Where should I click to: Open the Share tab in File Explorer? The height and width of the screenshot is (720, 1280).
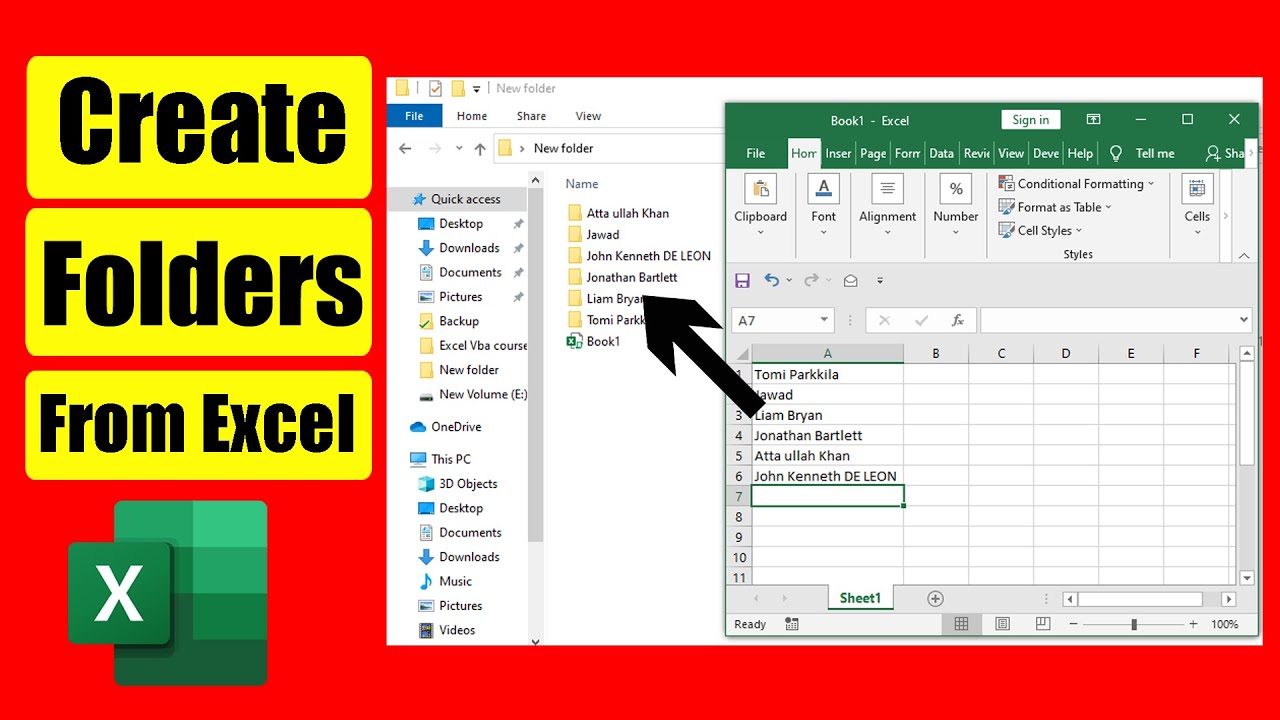[531, 116]
